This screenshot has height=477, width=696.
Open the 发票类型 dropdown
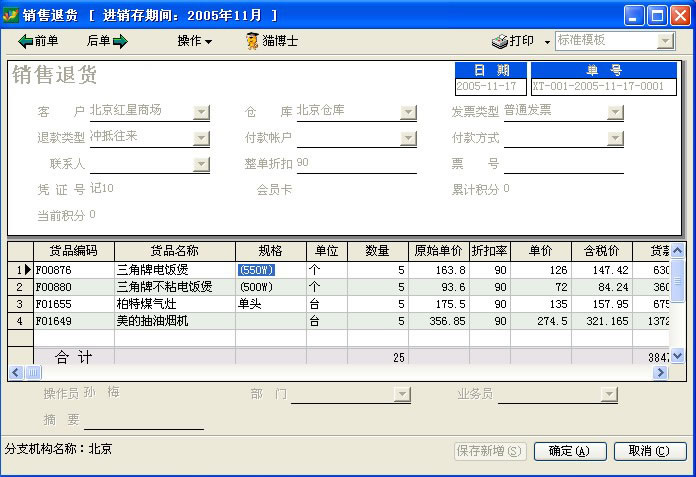615,112
